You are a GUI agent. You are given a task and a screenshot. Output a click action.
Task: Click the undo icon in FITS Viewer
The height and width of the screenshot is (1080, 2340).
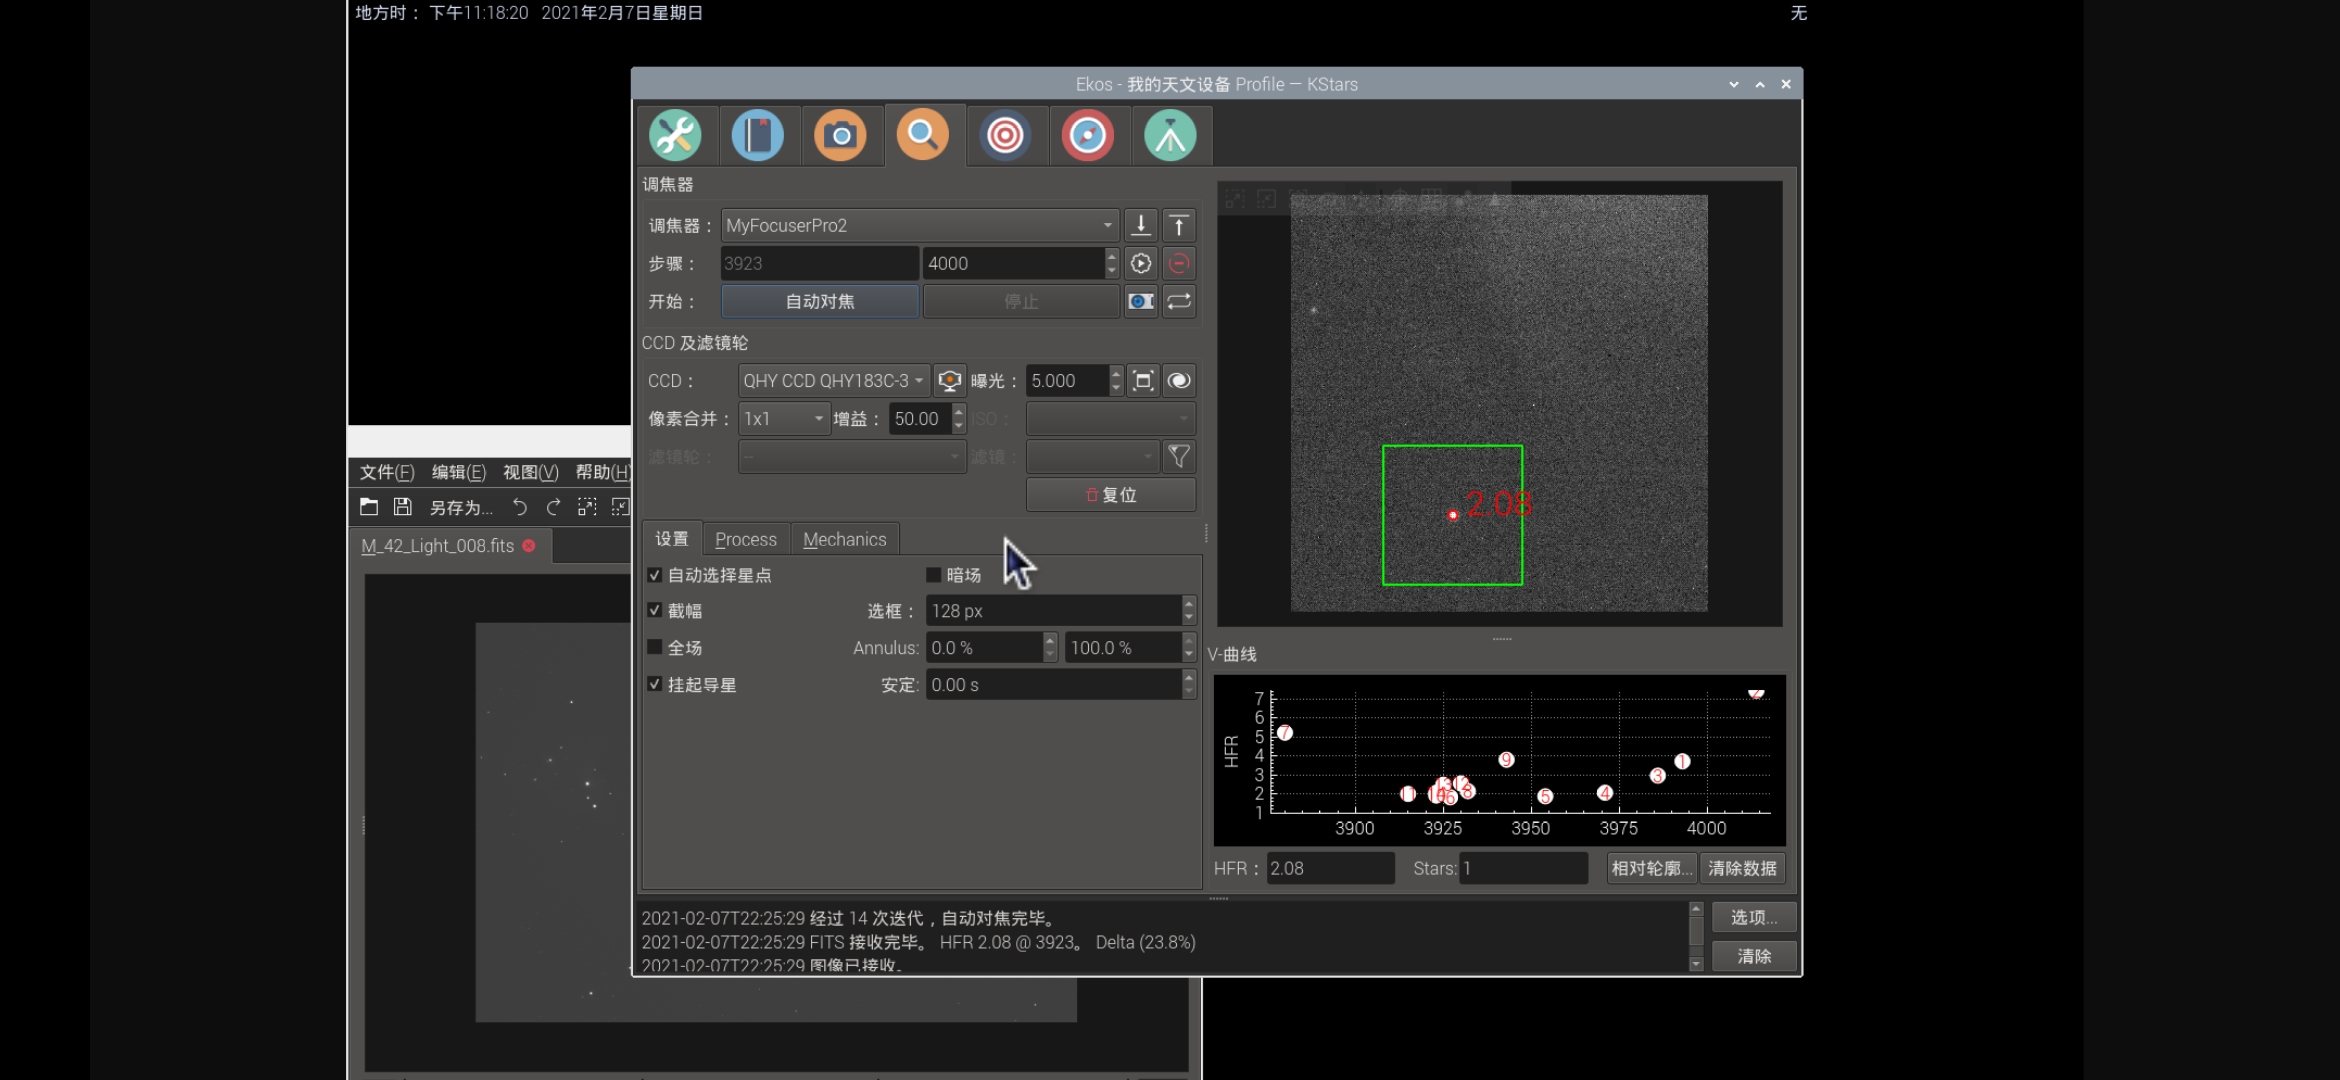click(520, 507)
